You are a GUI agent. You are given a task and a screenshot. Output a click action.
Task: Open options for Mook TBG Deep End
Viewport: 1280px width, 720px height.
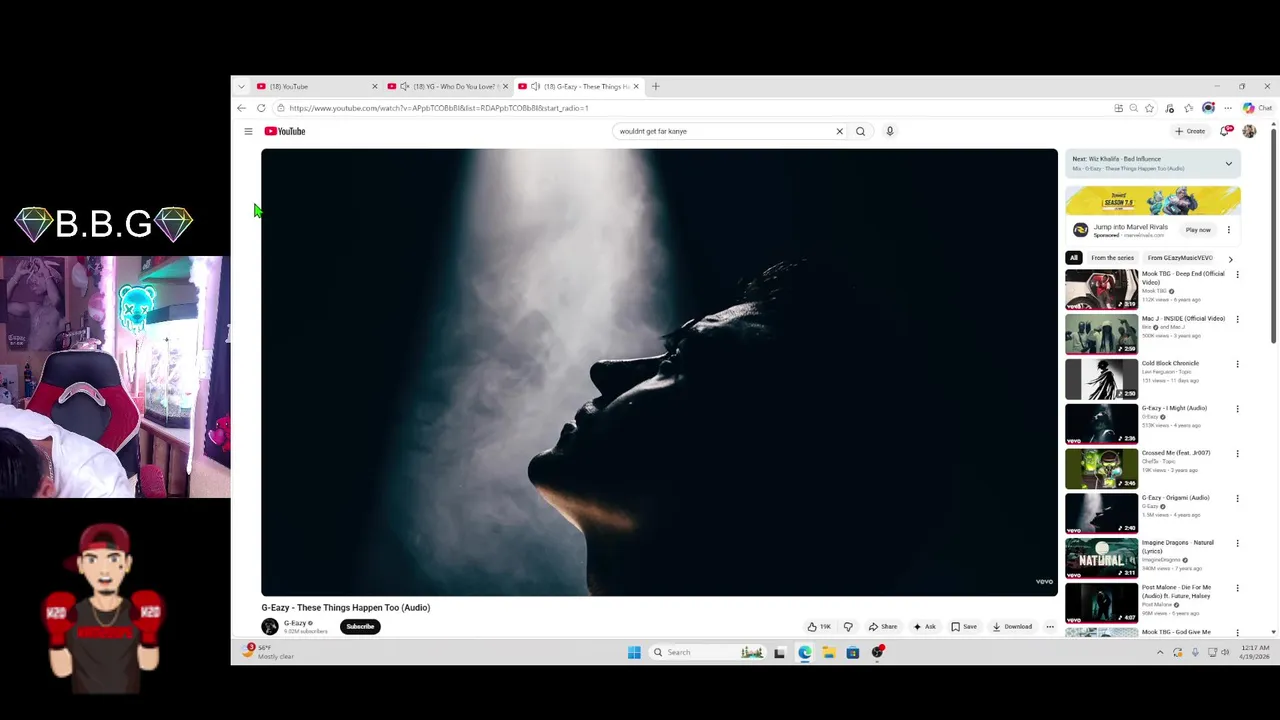[1237, 274]
